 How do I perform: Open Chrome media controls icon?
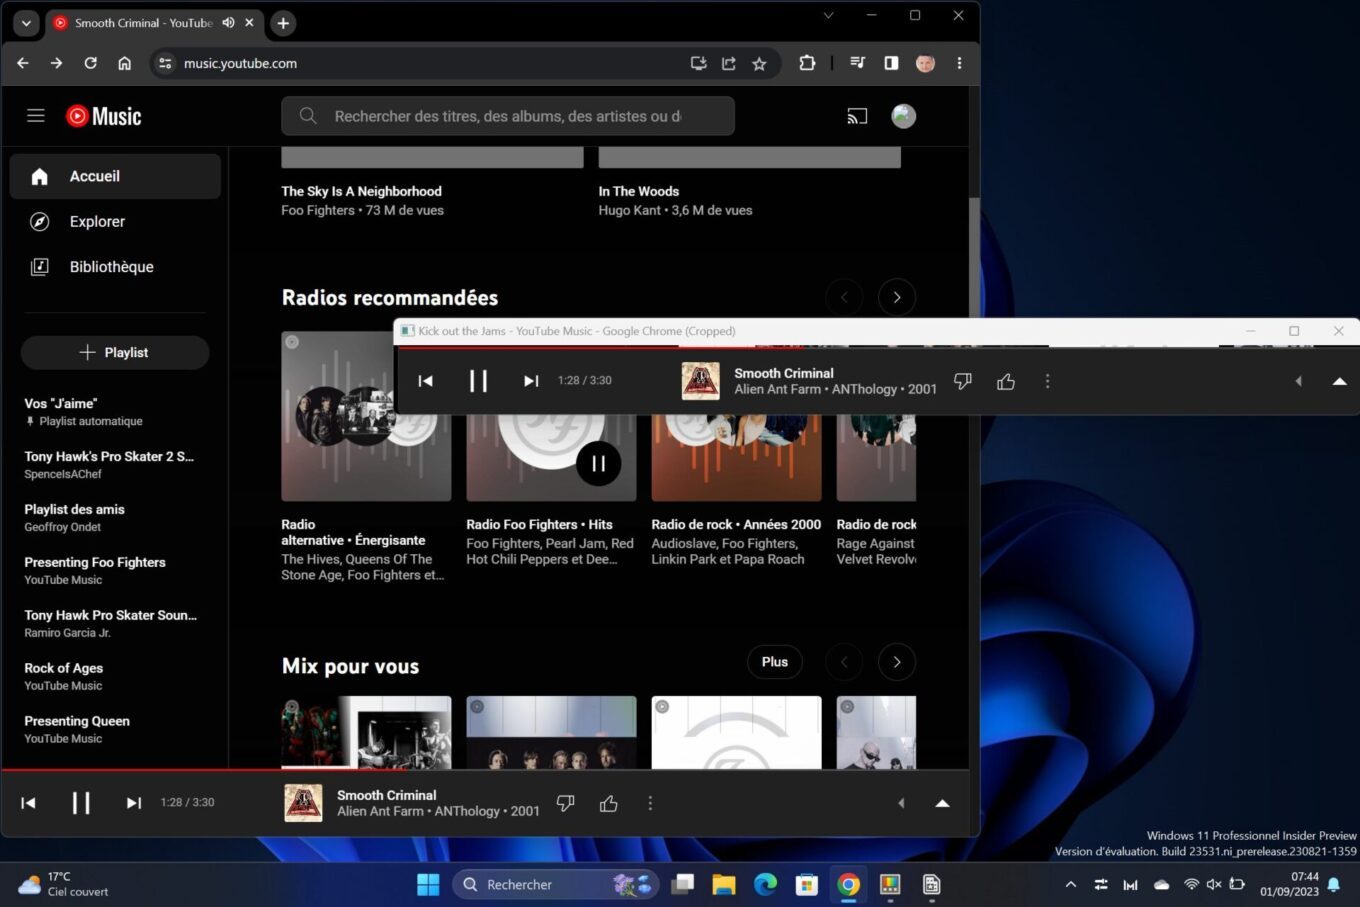point(857,63)
